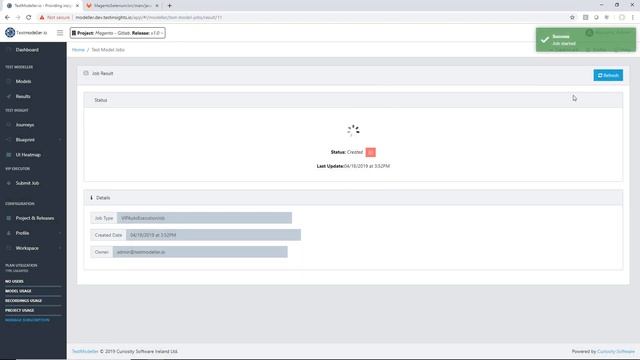Open Results in the sidebar
Image resolution: width=640 pixels, height=360 pixels.
point(23,97)
